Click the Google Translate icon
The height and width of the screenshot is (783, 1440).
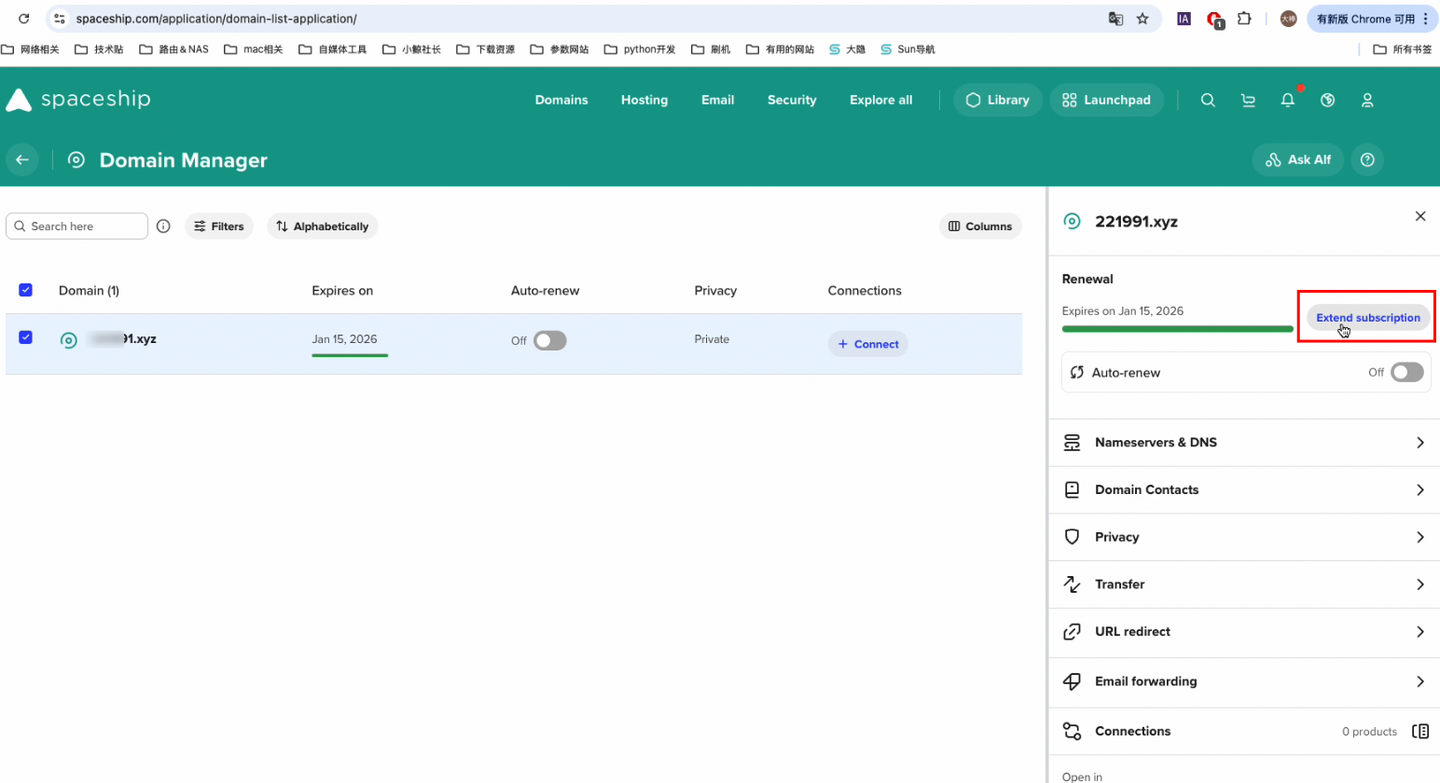coord(1116,18)
